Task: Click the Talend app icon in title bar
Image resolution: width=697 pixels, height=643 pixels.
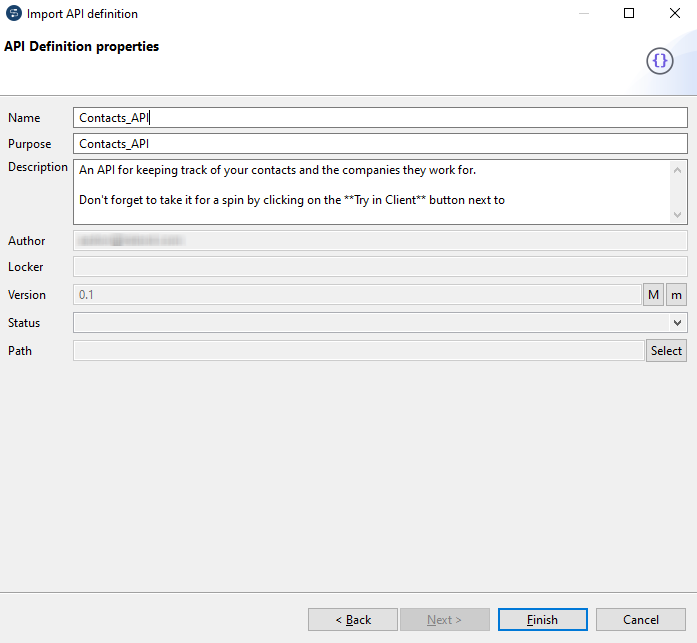Action: [x=14, y=13]
